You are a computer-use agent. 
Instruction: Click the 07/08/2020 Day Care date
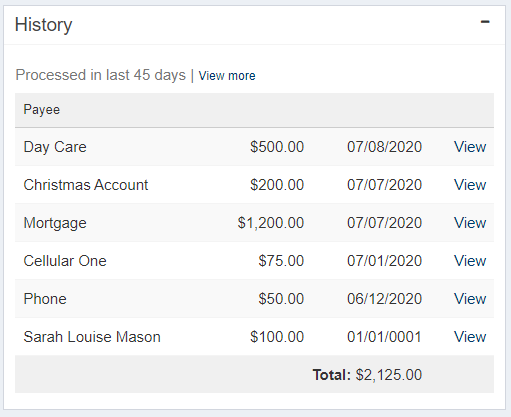tap(385, 147)
